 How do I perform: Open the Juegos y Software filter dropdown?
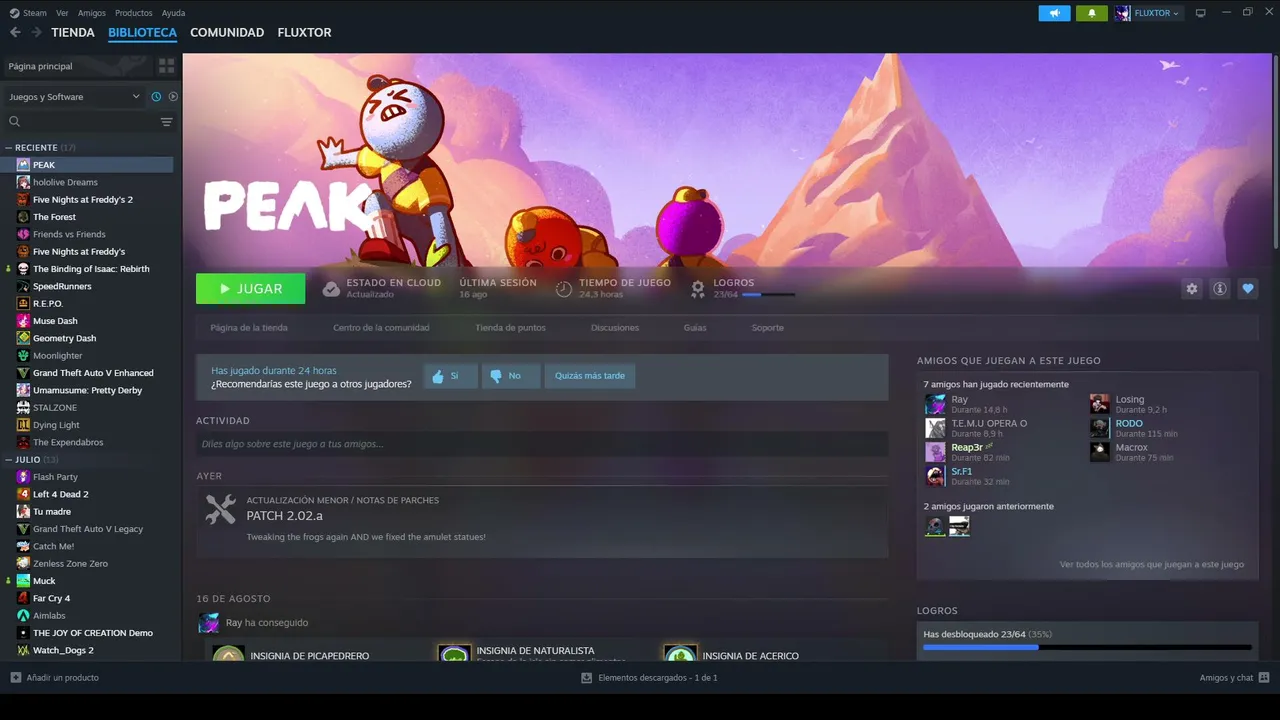pyautogui.click(x=74, y=97)
